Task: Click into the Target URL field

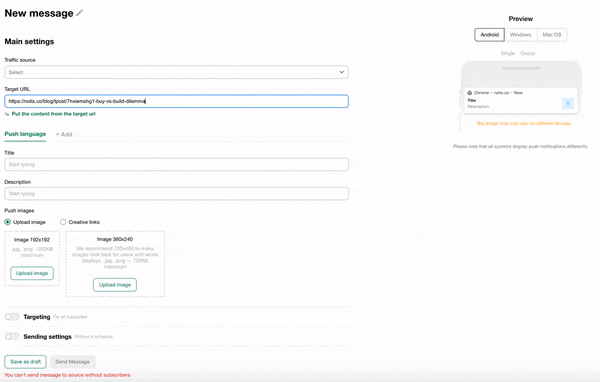Action: [x=176, y=101]
